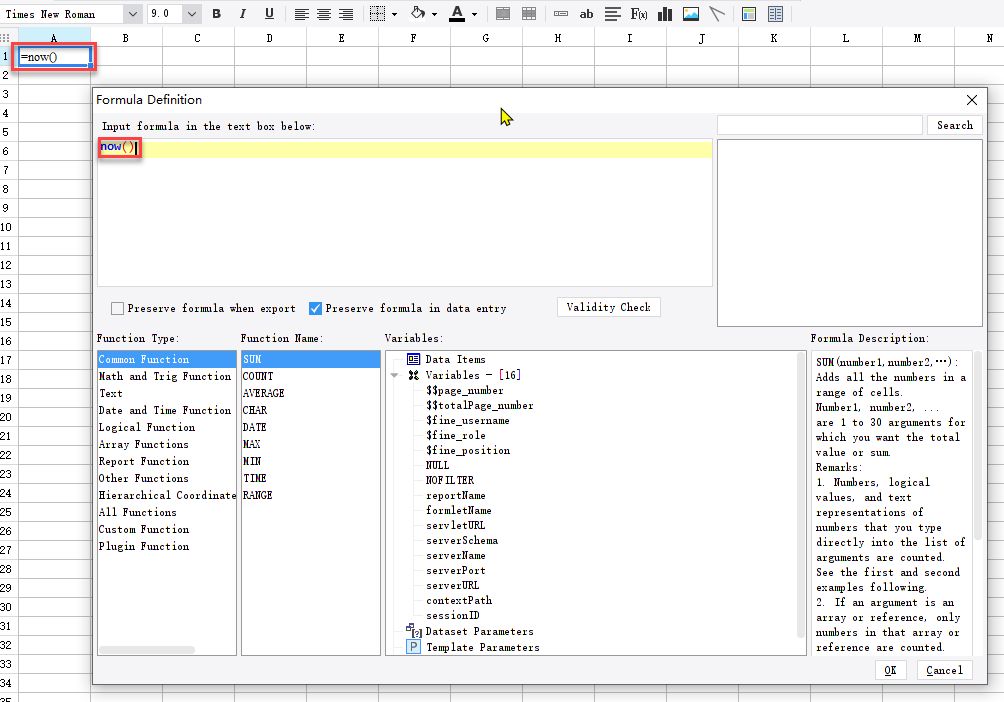Click the search input field

[x=819, y=124]
